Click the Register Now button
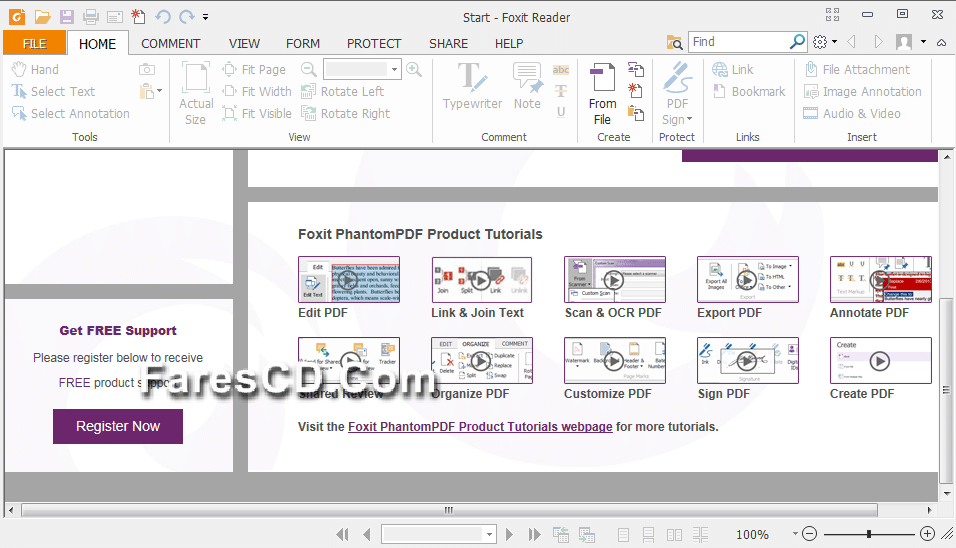 pyautogui.click(x=118, y=426)
